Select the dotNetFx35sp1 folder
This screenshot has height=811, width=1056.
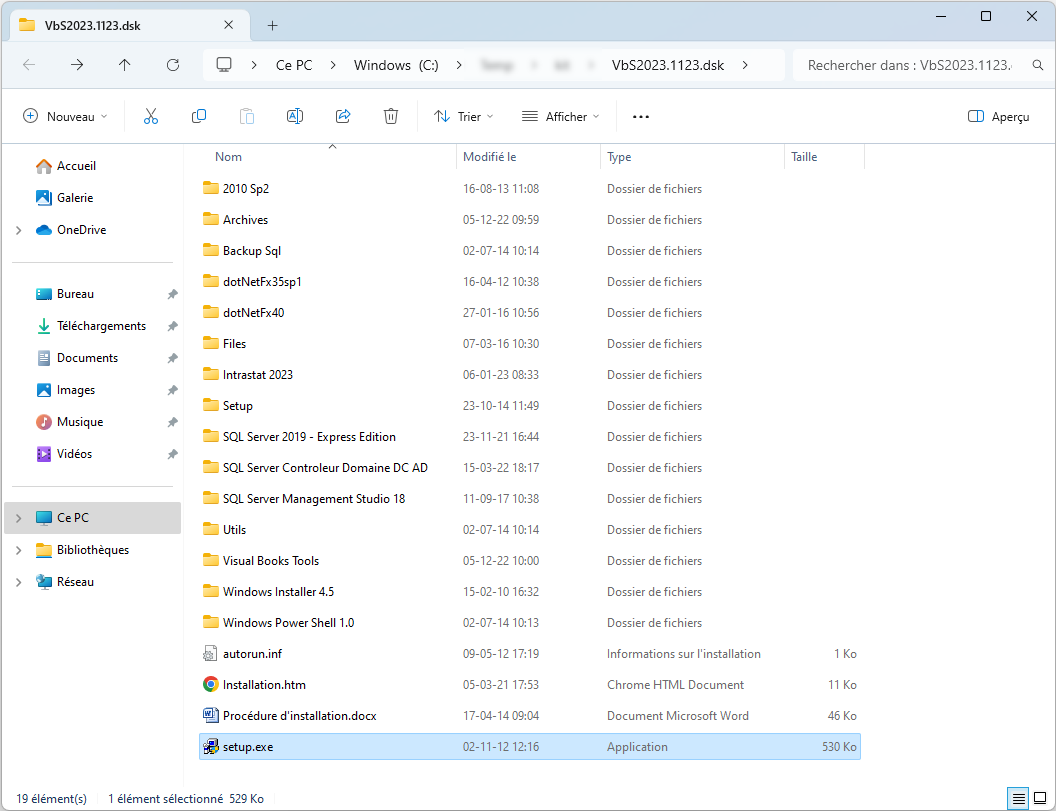pos(529,282)
